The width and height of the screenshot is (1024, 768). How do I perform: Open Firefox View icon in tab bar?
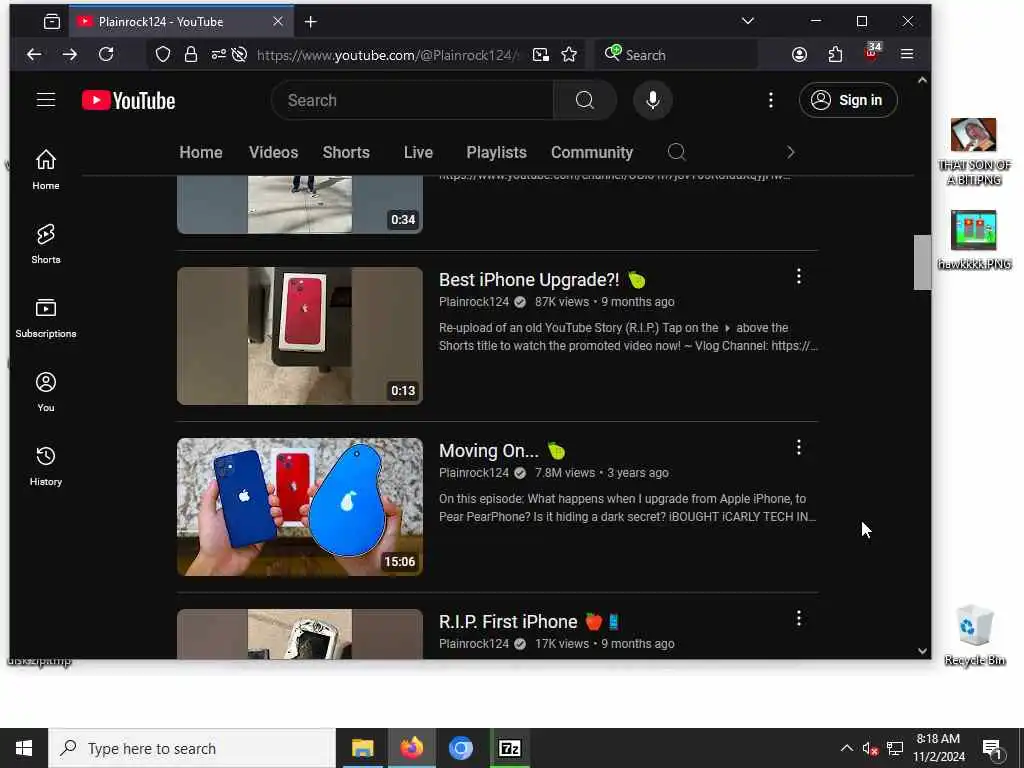point(52,22)
